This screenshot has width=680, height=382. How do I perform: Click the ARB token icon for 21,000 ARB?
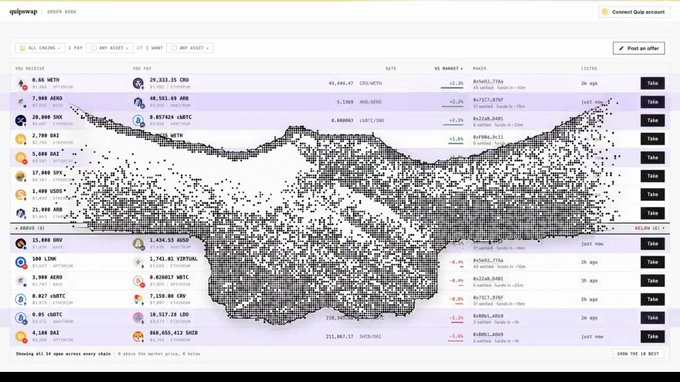(21, 213)
